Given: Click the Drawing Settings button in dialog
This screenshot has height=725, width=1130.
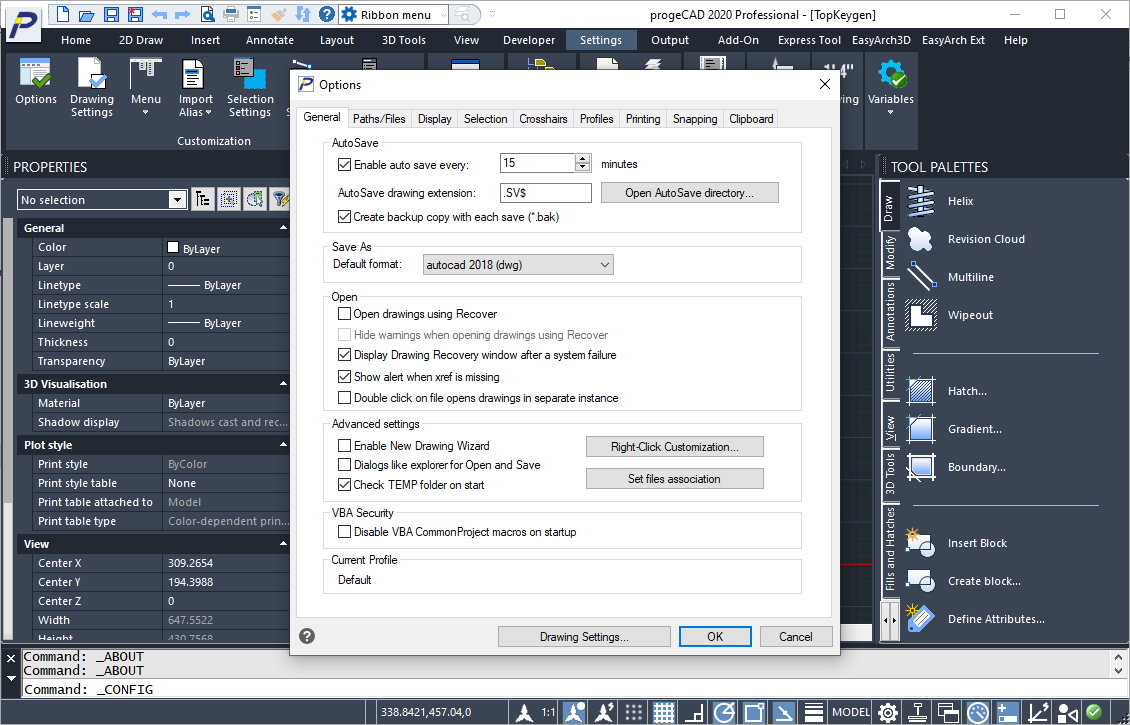Looking at the screenshot, I should (584, 636).
